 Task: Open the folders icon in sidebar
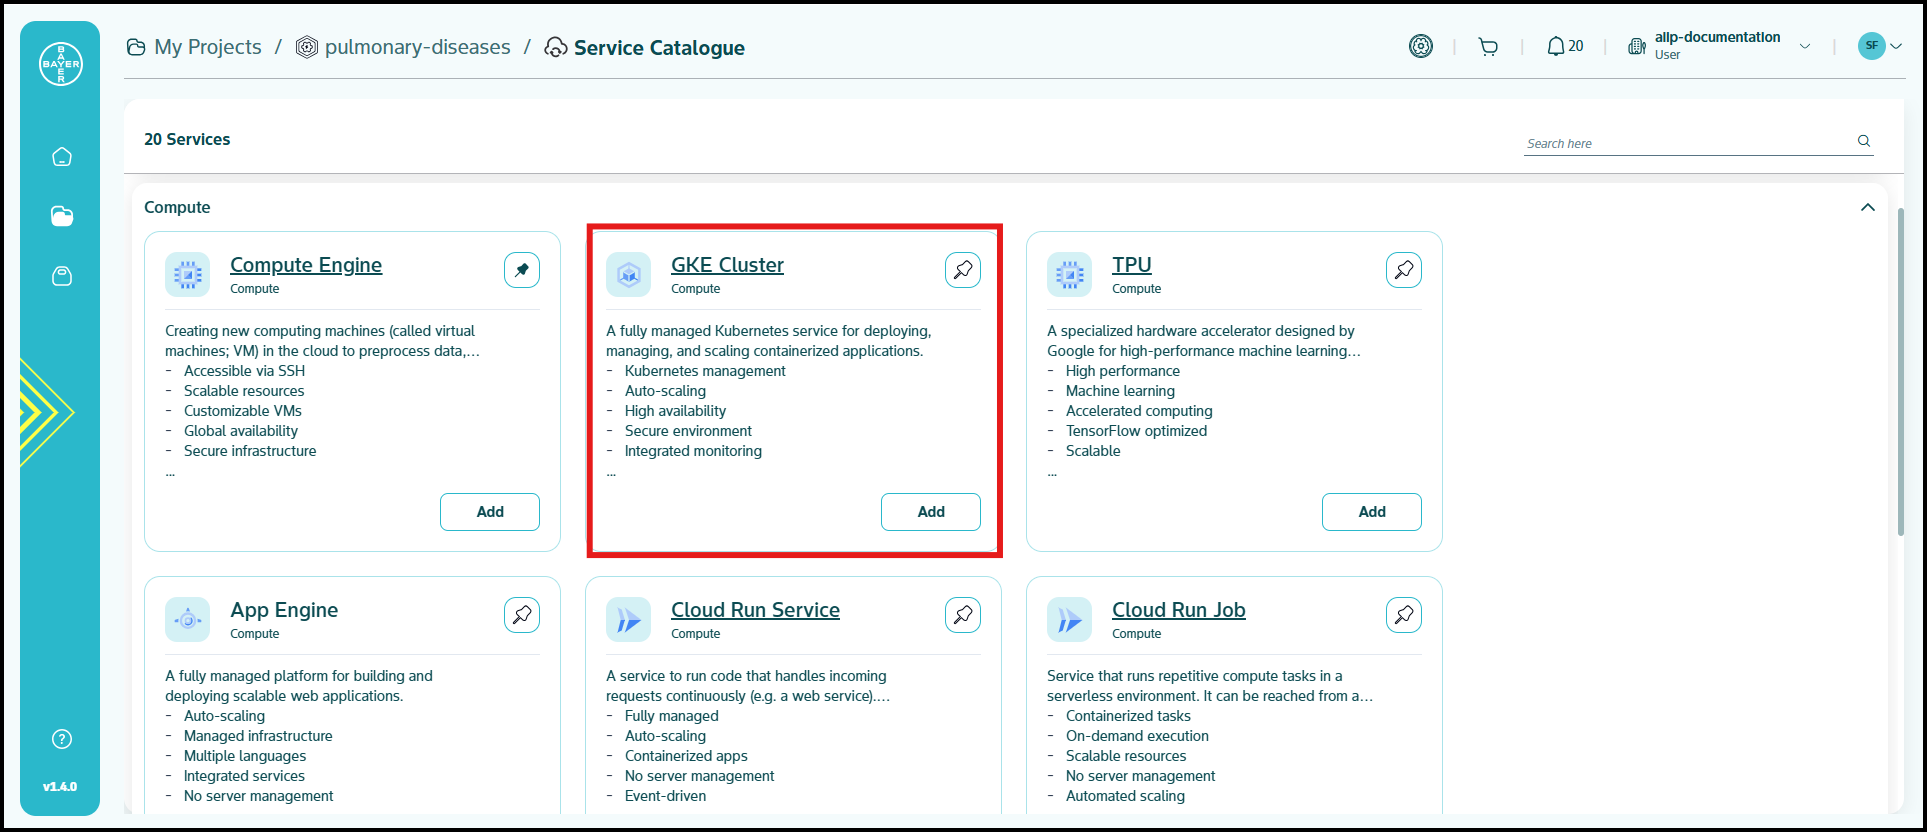(62, 216)
